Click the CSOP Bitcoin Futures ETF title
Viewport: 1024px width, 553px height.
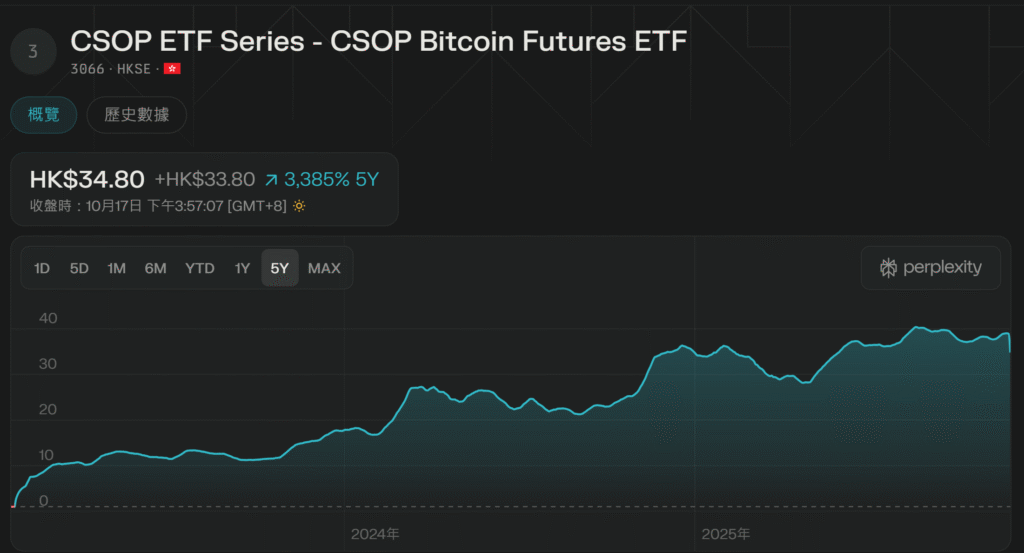(379, 40)
